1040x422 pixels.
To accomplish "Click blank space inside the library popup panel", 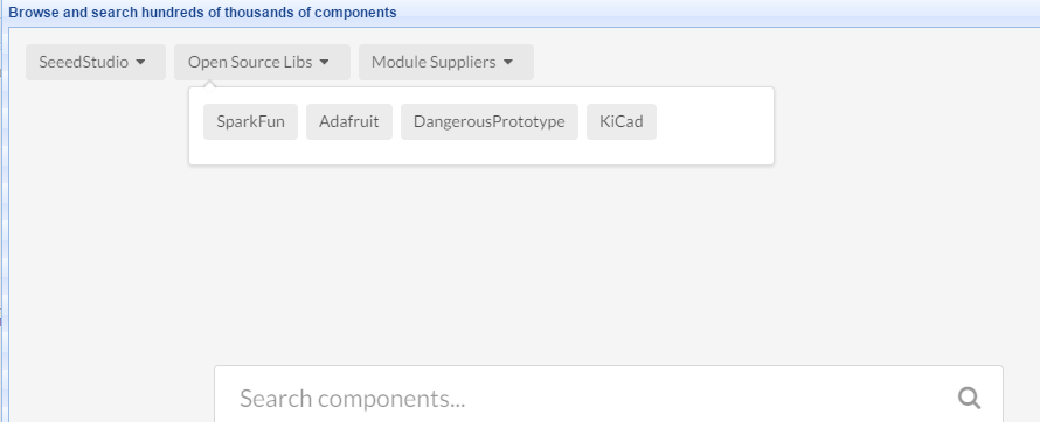I will [481, 151].
